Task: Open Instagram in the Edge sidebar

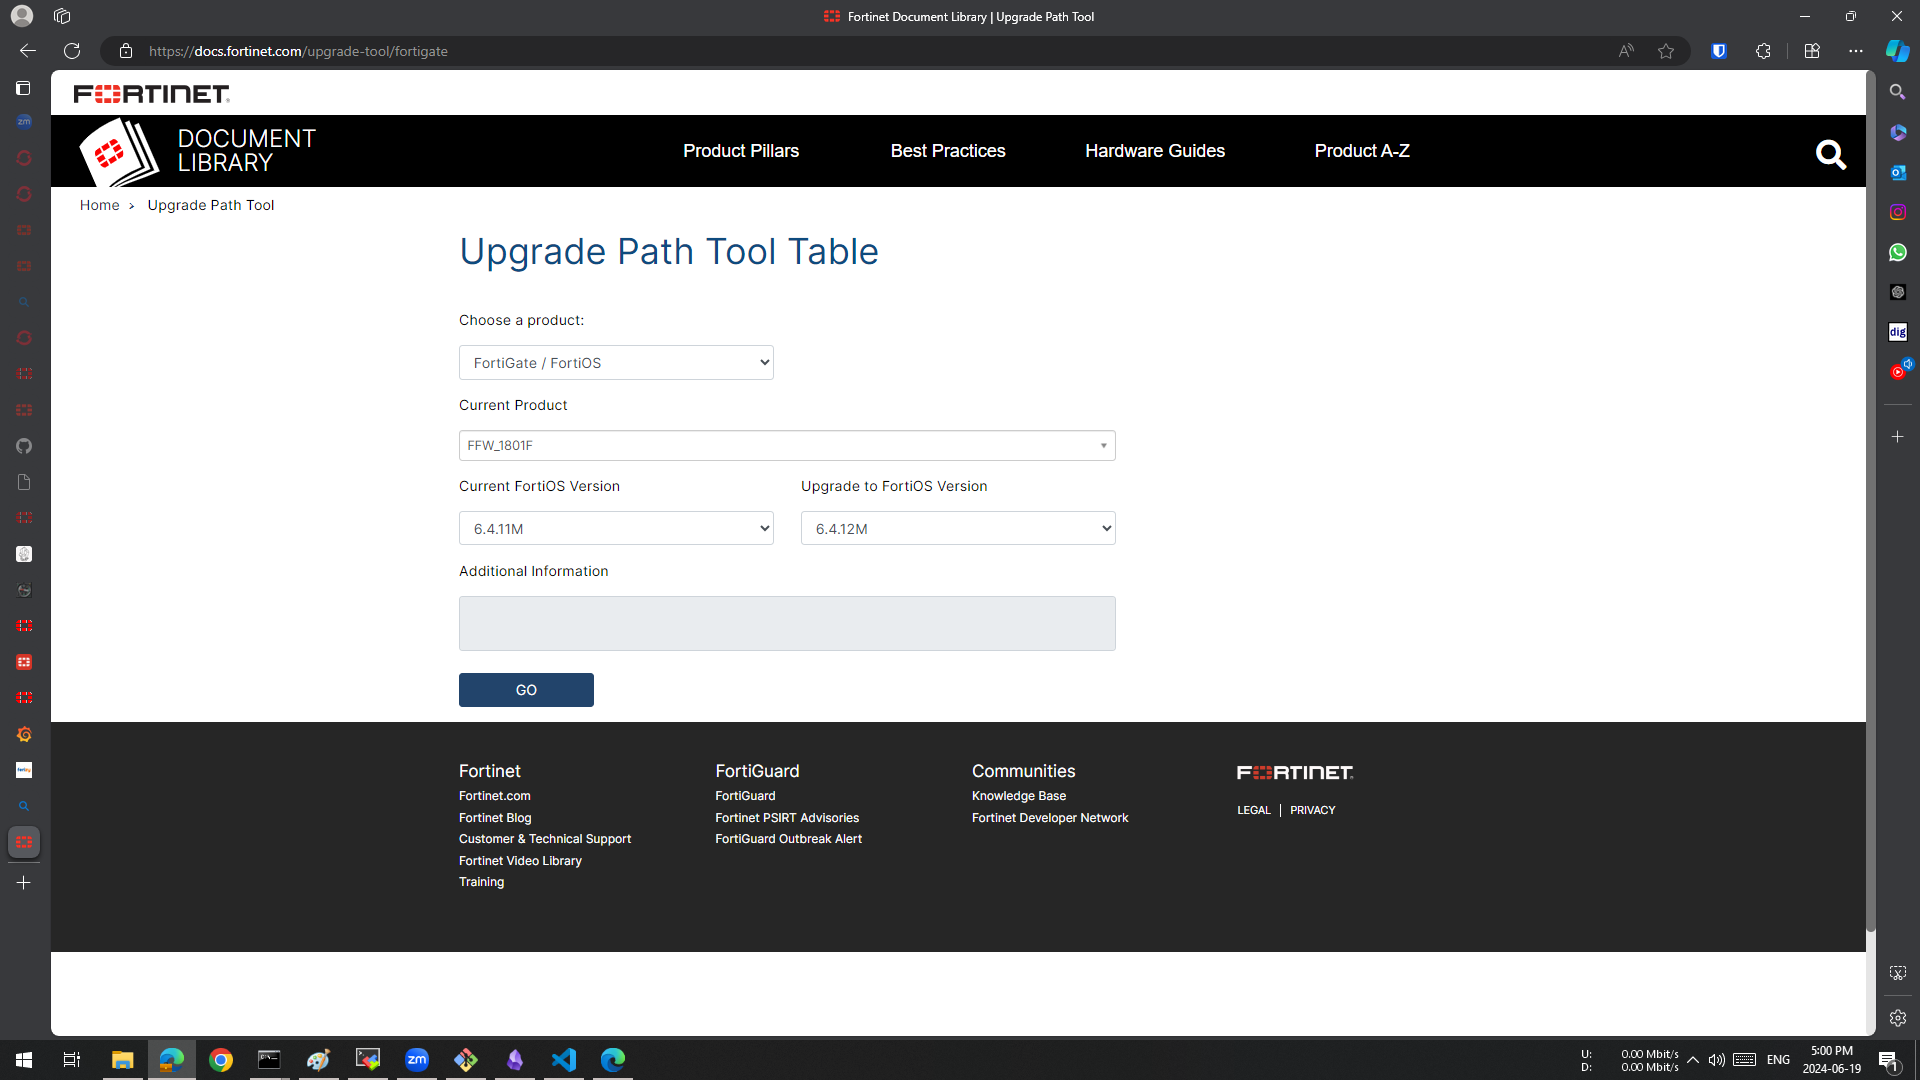Action: (x=1897, y=212)
